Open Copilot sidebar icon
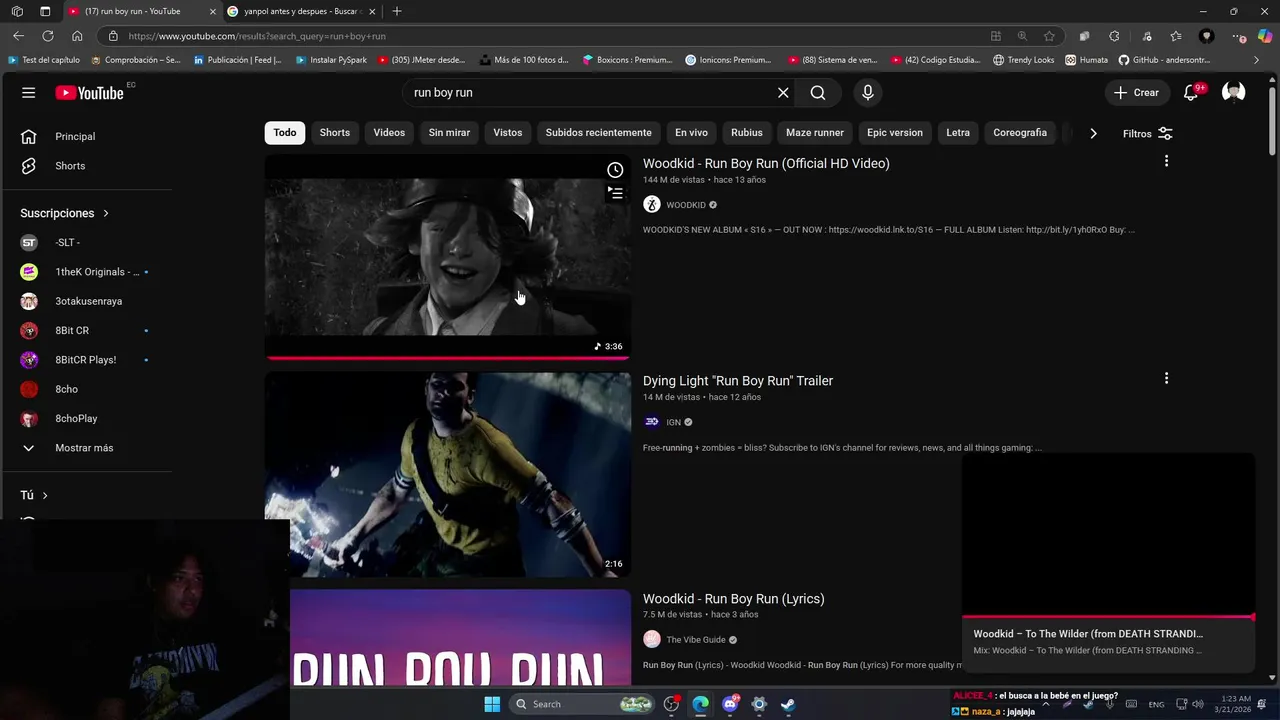The height and width of the screenshot is (720, 1280). (x=1265, y=36)
